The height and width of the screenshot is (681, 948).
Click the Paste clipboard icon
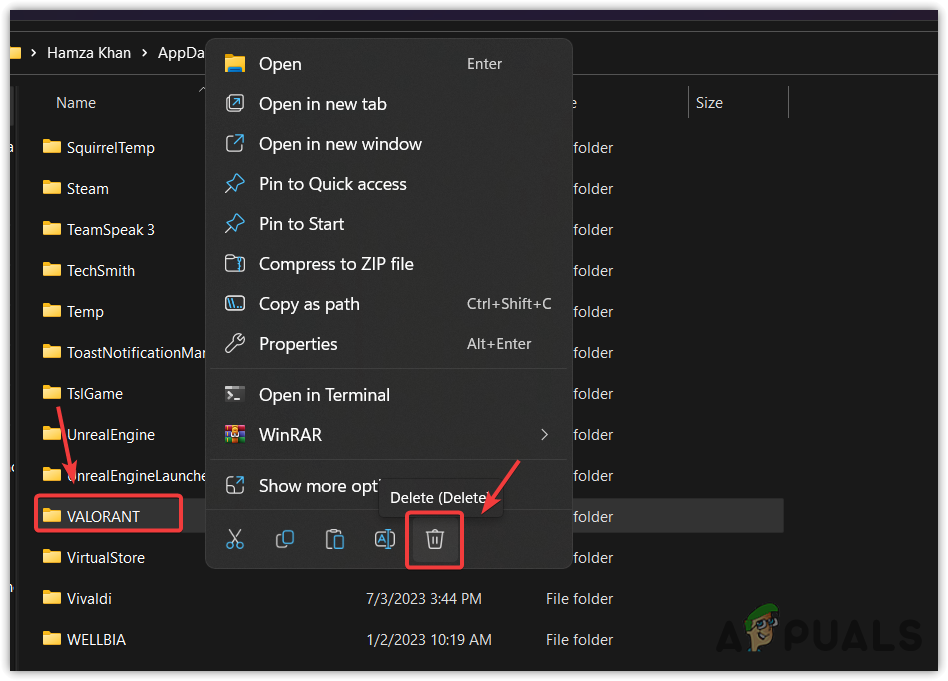pos(335,540)
